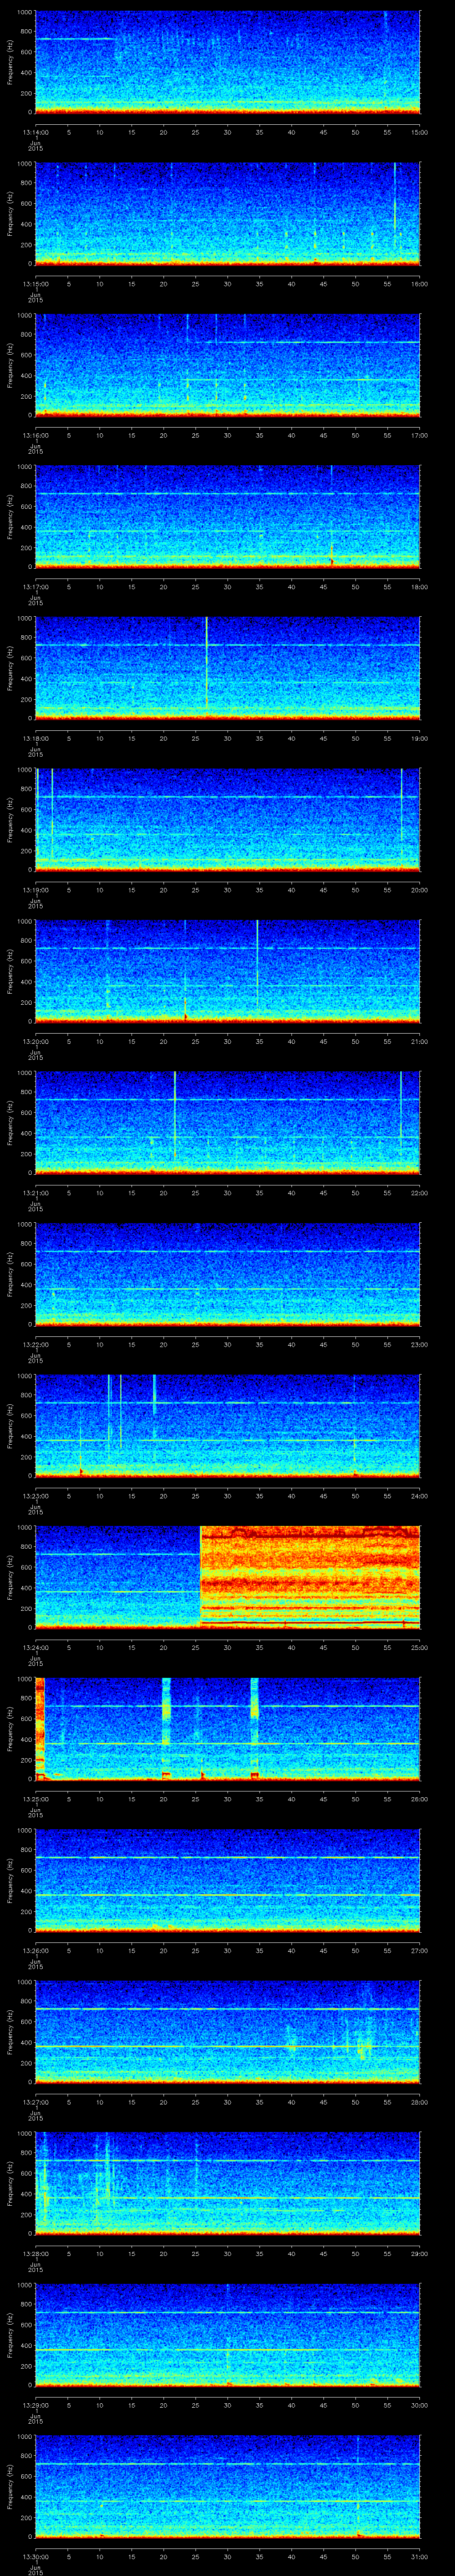455x2576 pixels.
Task: Click the 13:23:00 start time label
Action: (x=35, y=1496)
